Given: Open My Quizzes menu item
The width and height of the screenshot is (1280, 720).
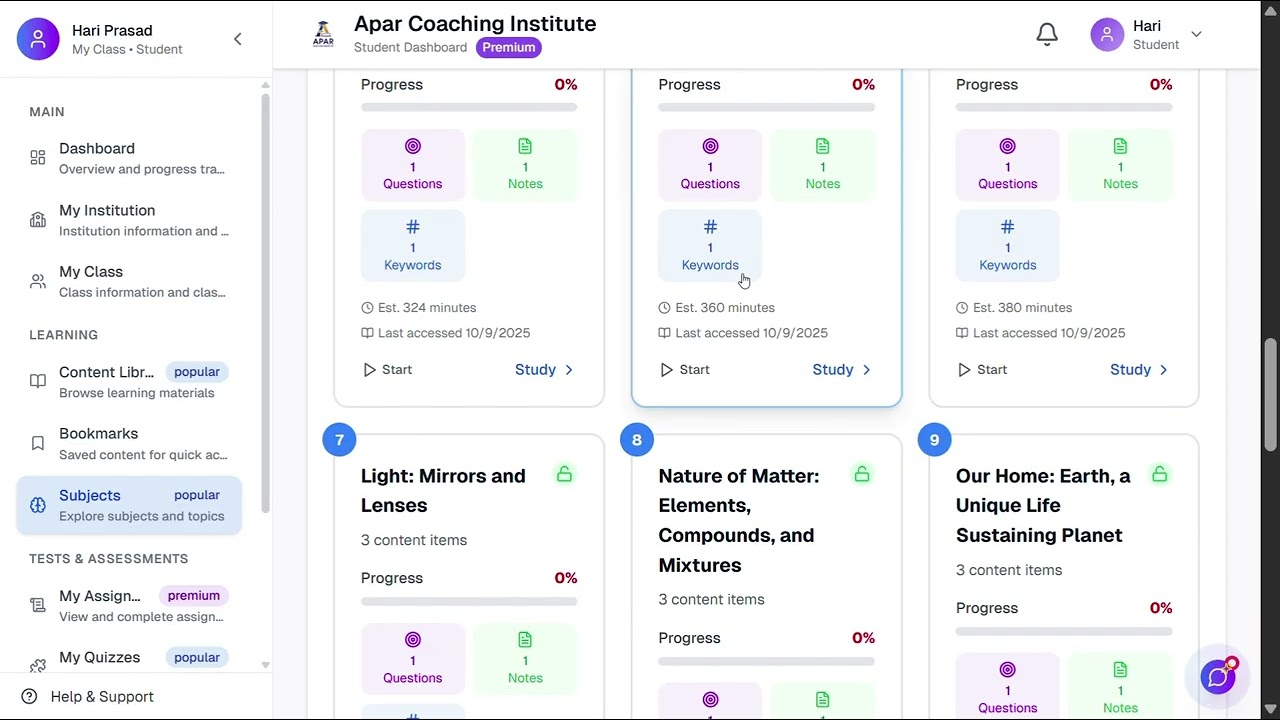Looking at the screenshot, I should (129, 660).
